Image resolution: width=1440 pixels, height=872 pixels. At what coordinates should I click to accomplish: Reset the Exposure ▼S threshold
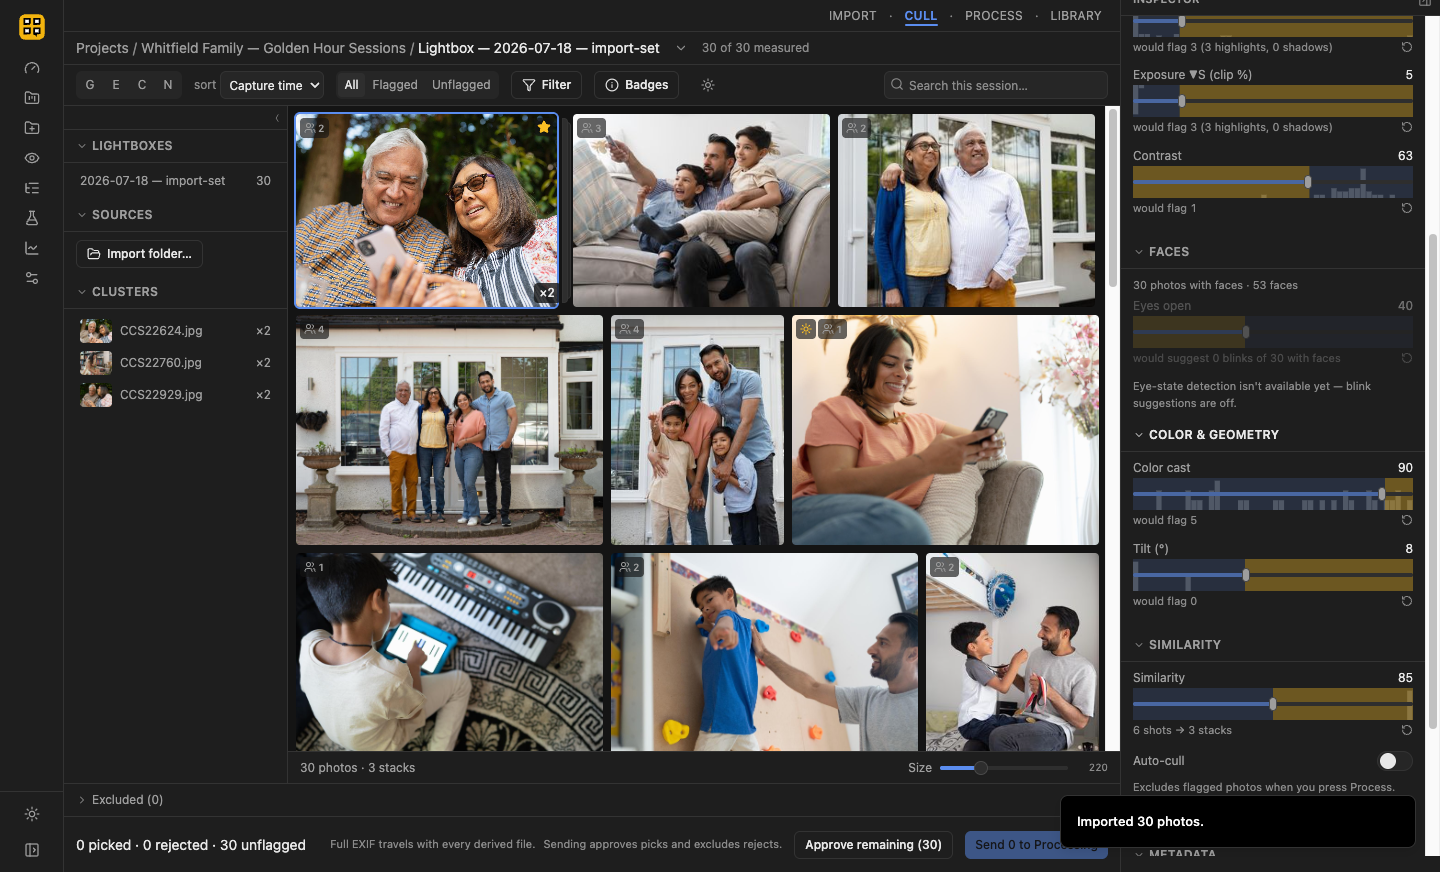tap(1406, 127)
